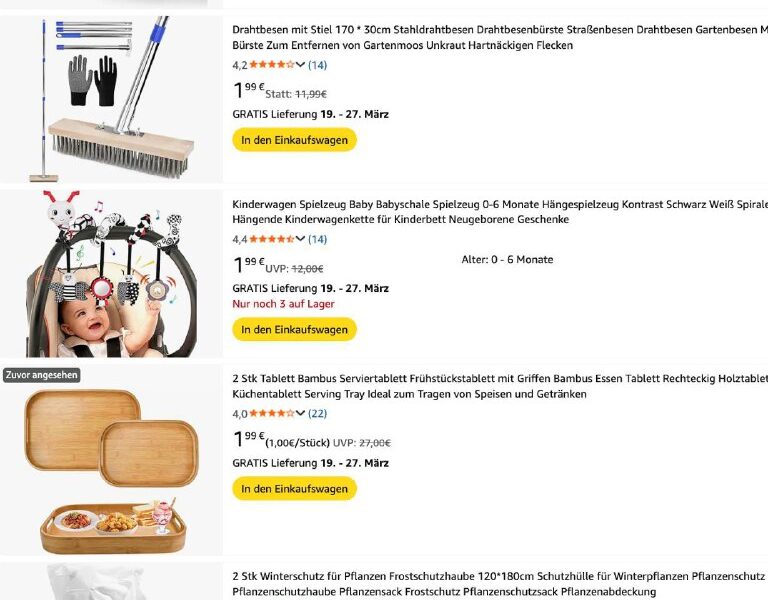
Task: Click the 1,99 € price of the bamboo tray
Action: 248,439
